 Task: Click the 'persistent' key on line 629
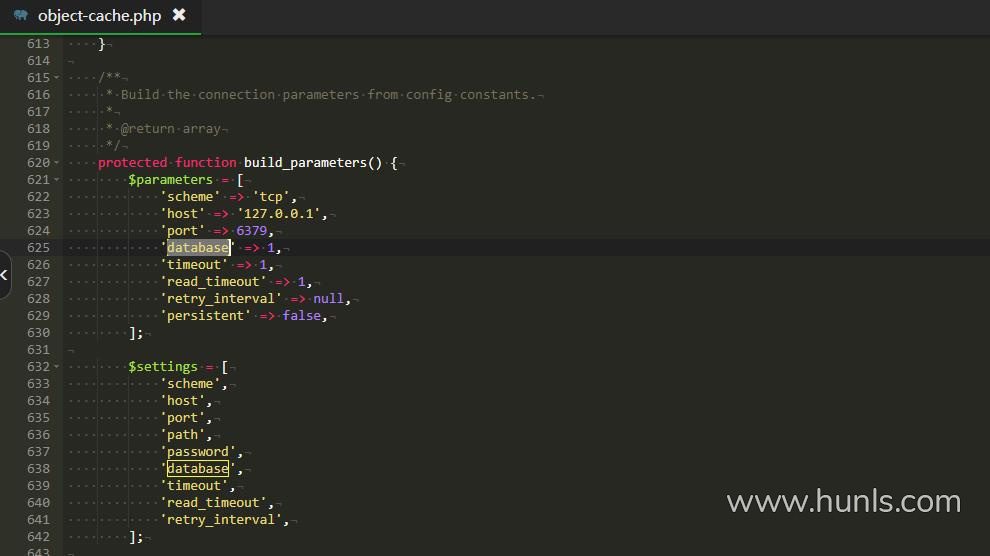pos(206,316)
